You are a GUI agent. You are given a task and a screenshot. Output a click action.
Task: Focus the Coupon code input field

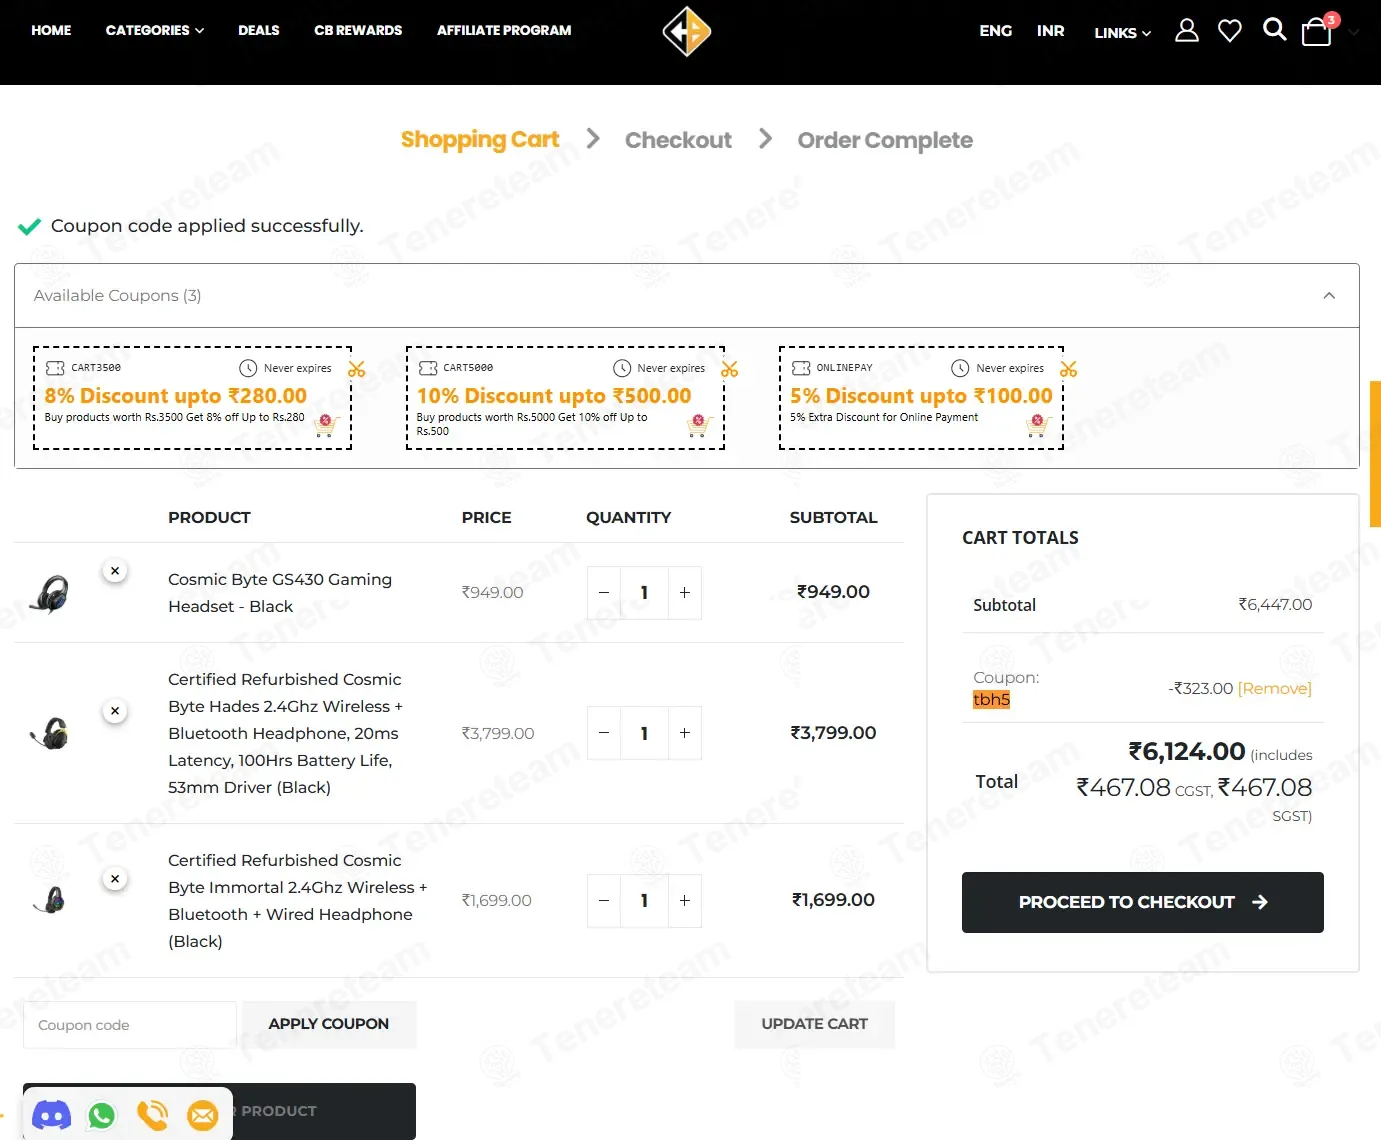(130, 1025)
